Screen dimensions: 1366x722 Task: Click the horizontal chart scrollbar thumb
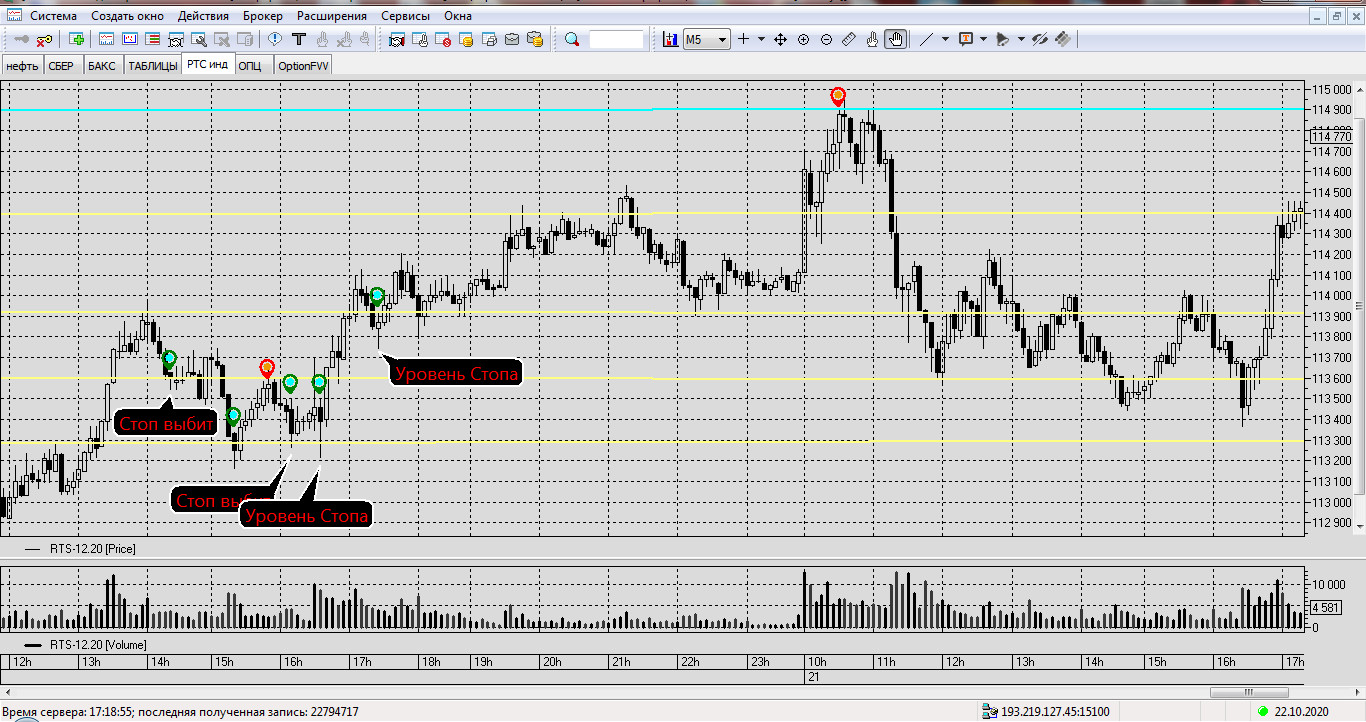coord(1248,692)
